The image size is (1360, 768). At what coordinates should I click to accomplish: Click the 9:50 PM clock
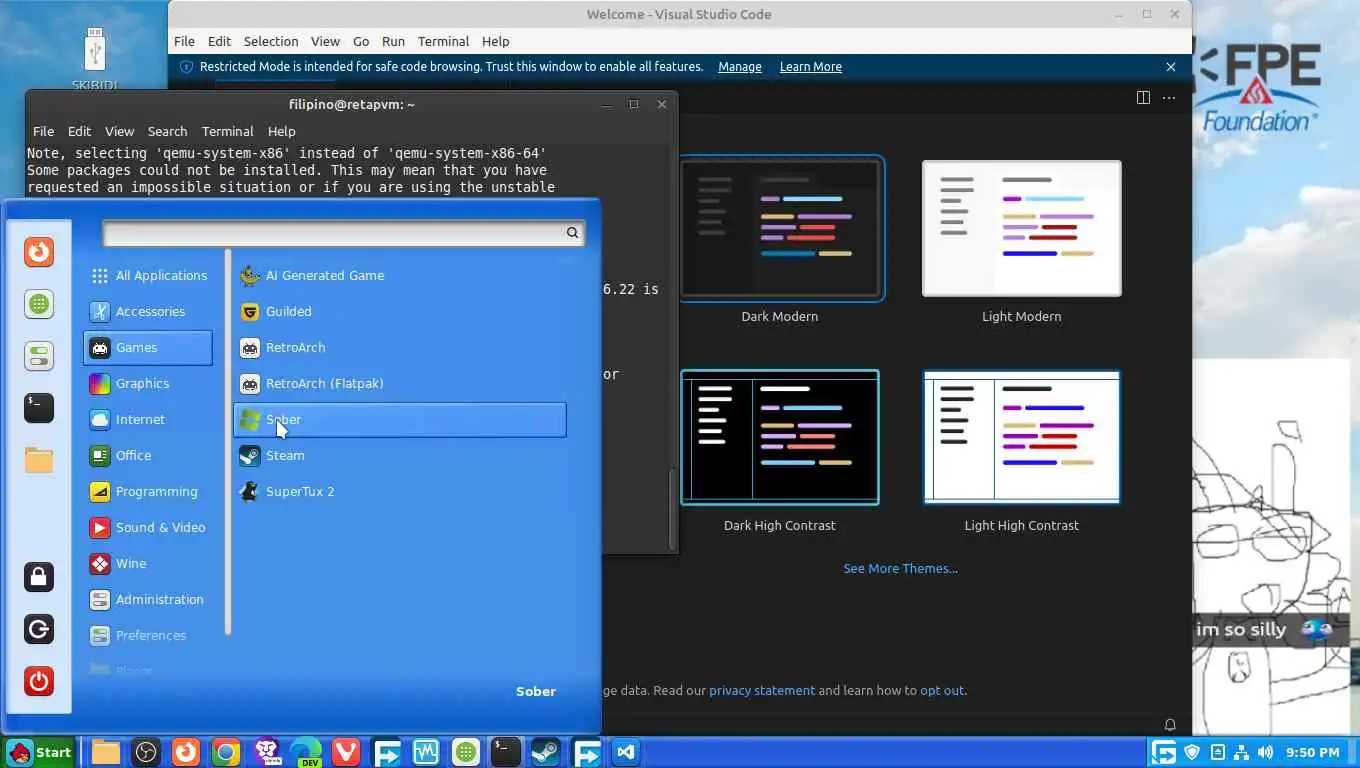1312,753
